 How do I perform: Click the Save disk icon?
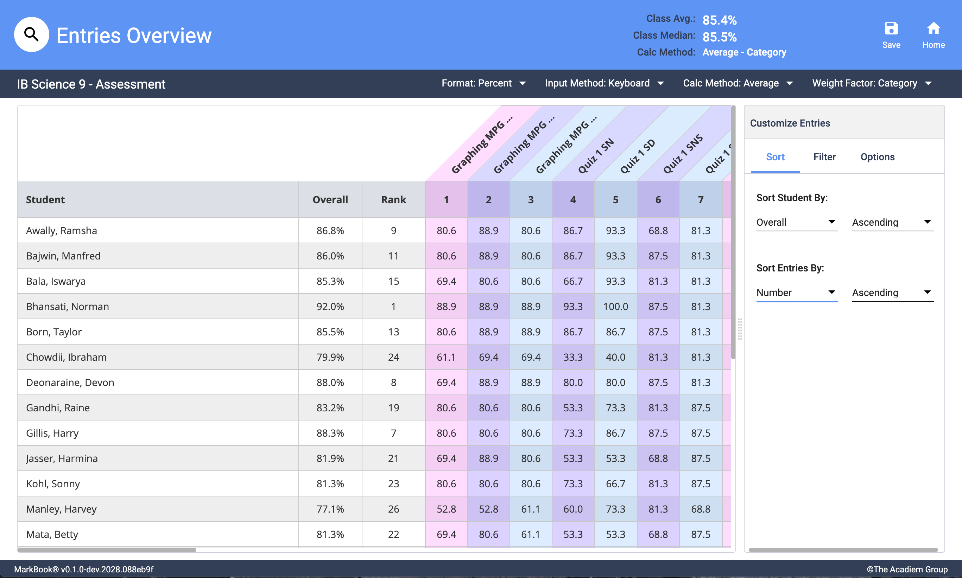[891, 29]
